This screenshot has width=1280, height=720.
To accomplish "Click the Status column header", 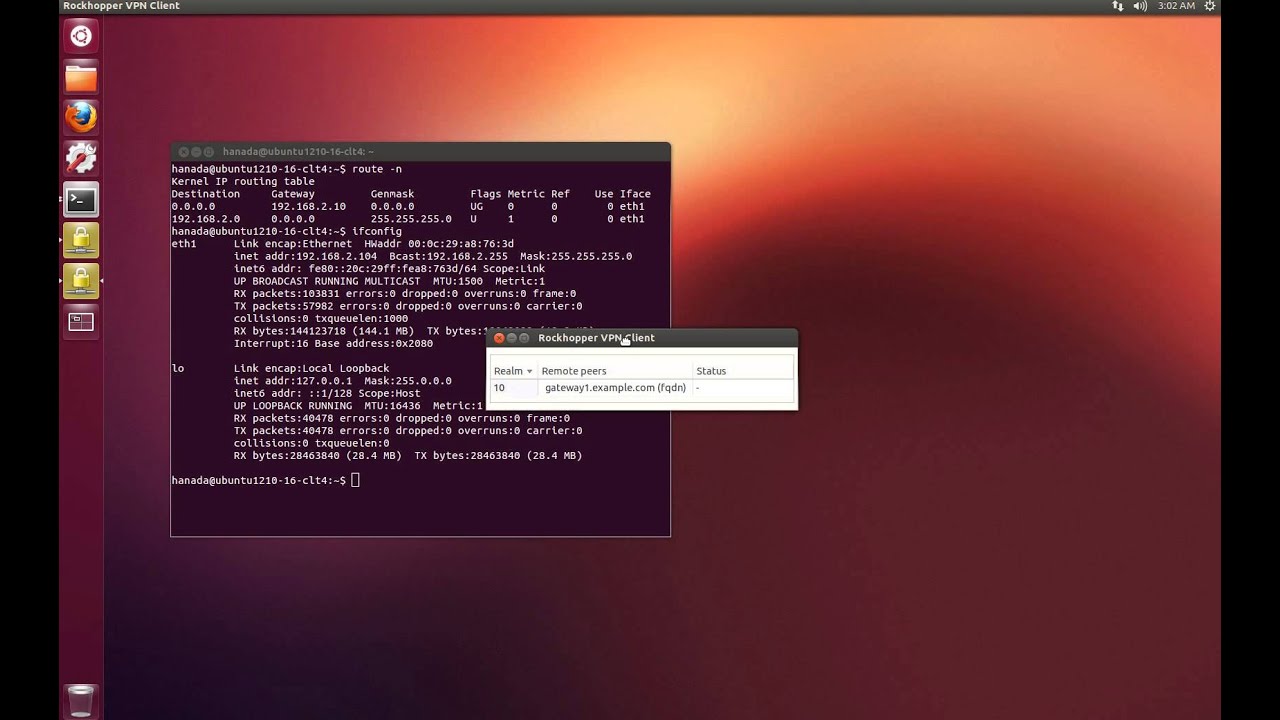I will 743,371.
